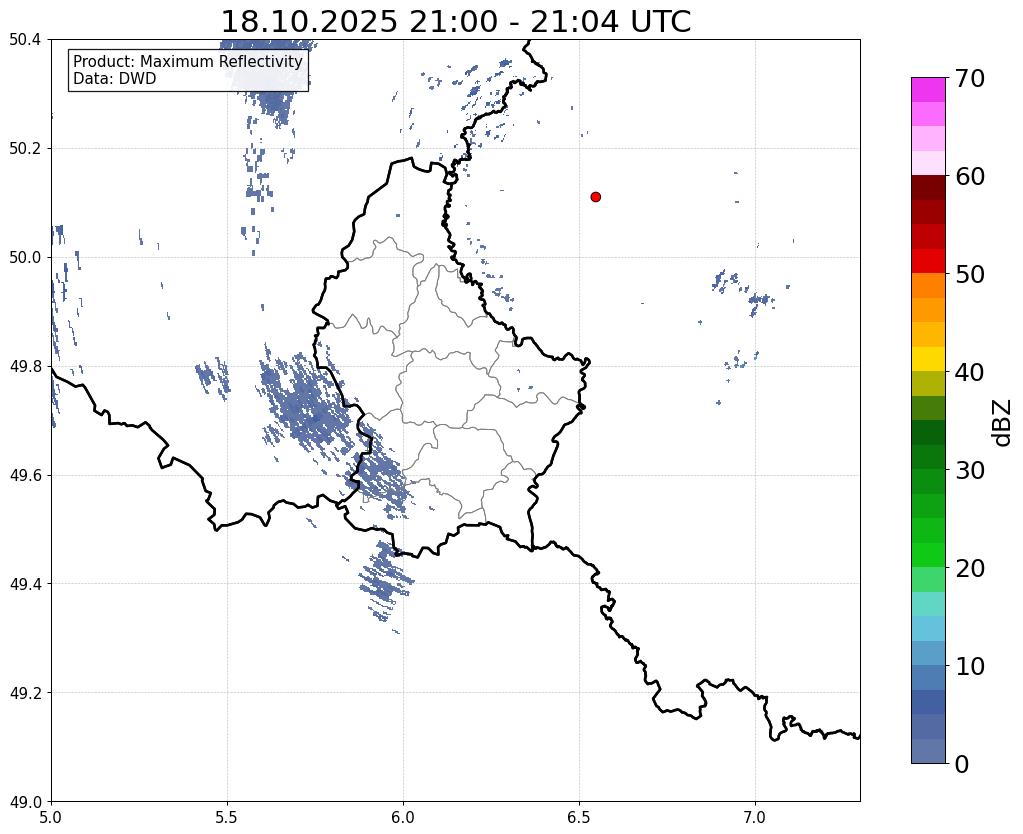The height and width of the screenshot is (834, 1023).
Task: Click the yellow 40 dBZ colorbar segment
Action: coord(928,359)
